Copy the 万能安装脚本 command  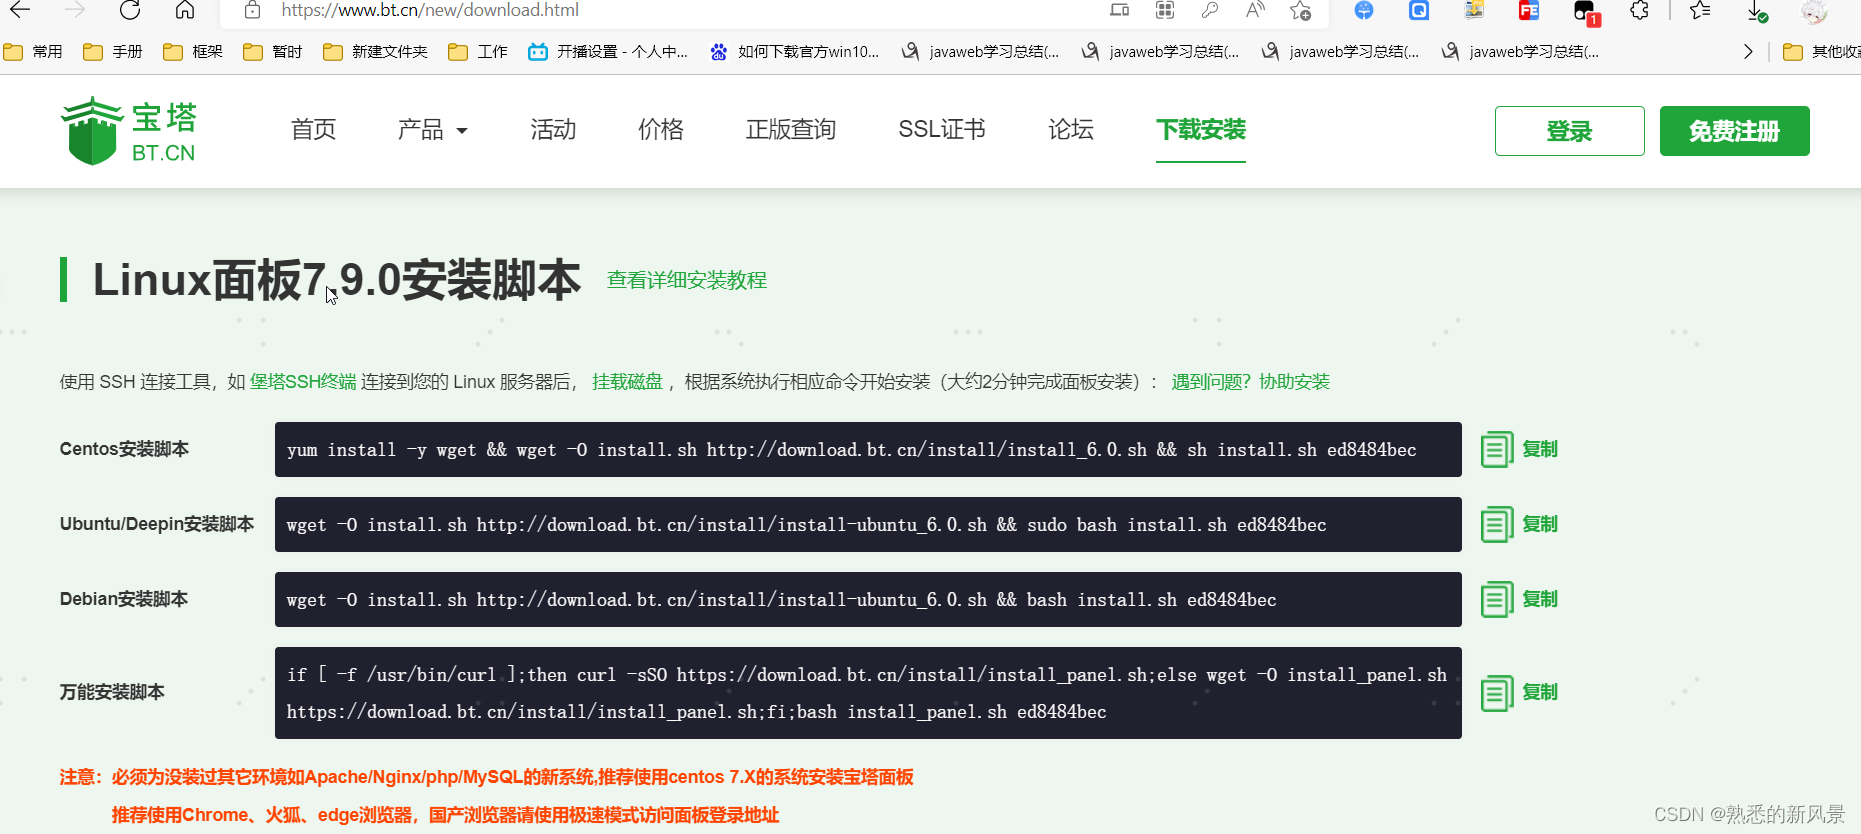[x=1520, y=693]
